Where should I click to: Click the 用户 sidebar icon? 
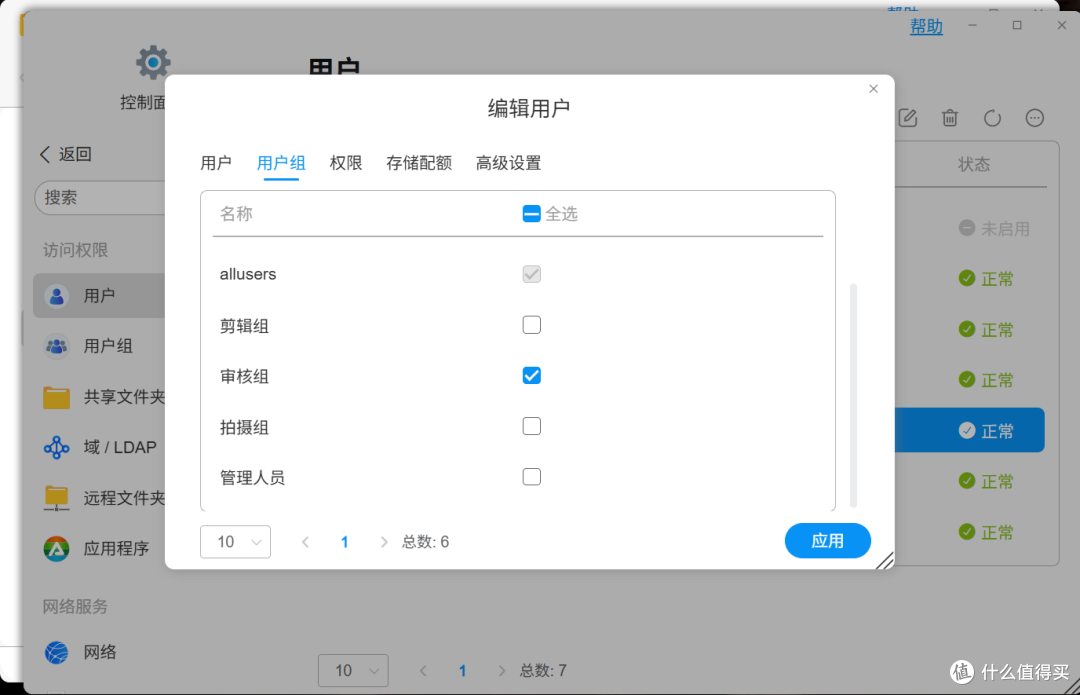[x=56, y=296]
